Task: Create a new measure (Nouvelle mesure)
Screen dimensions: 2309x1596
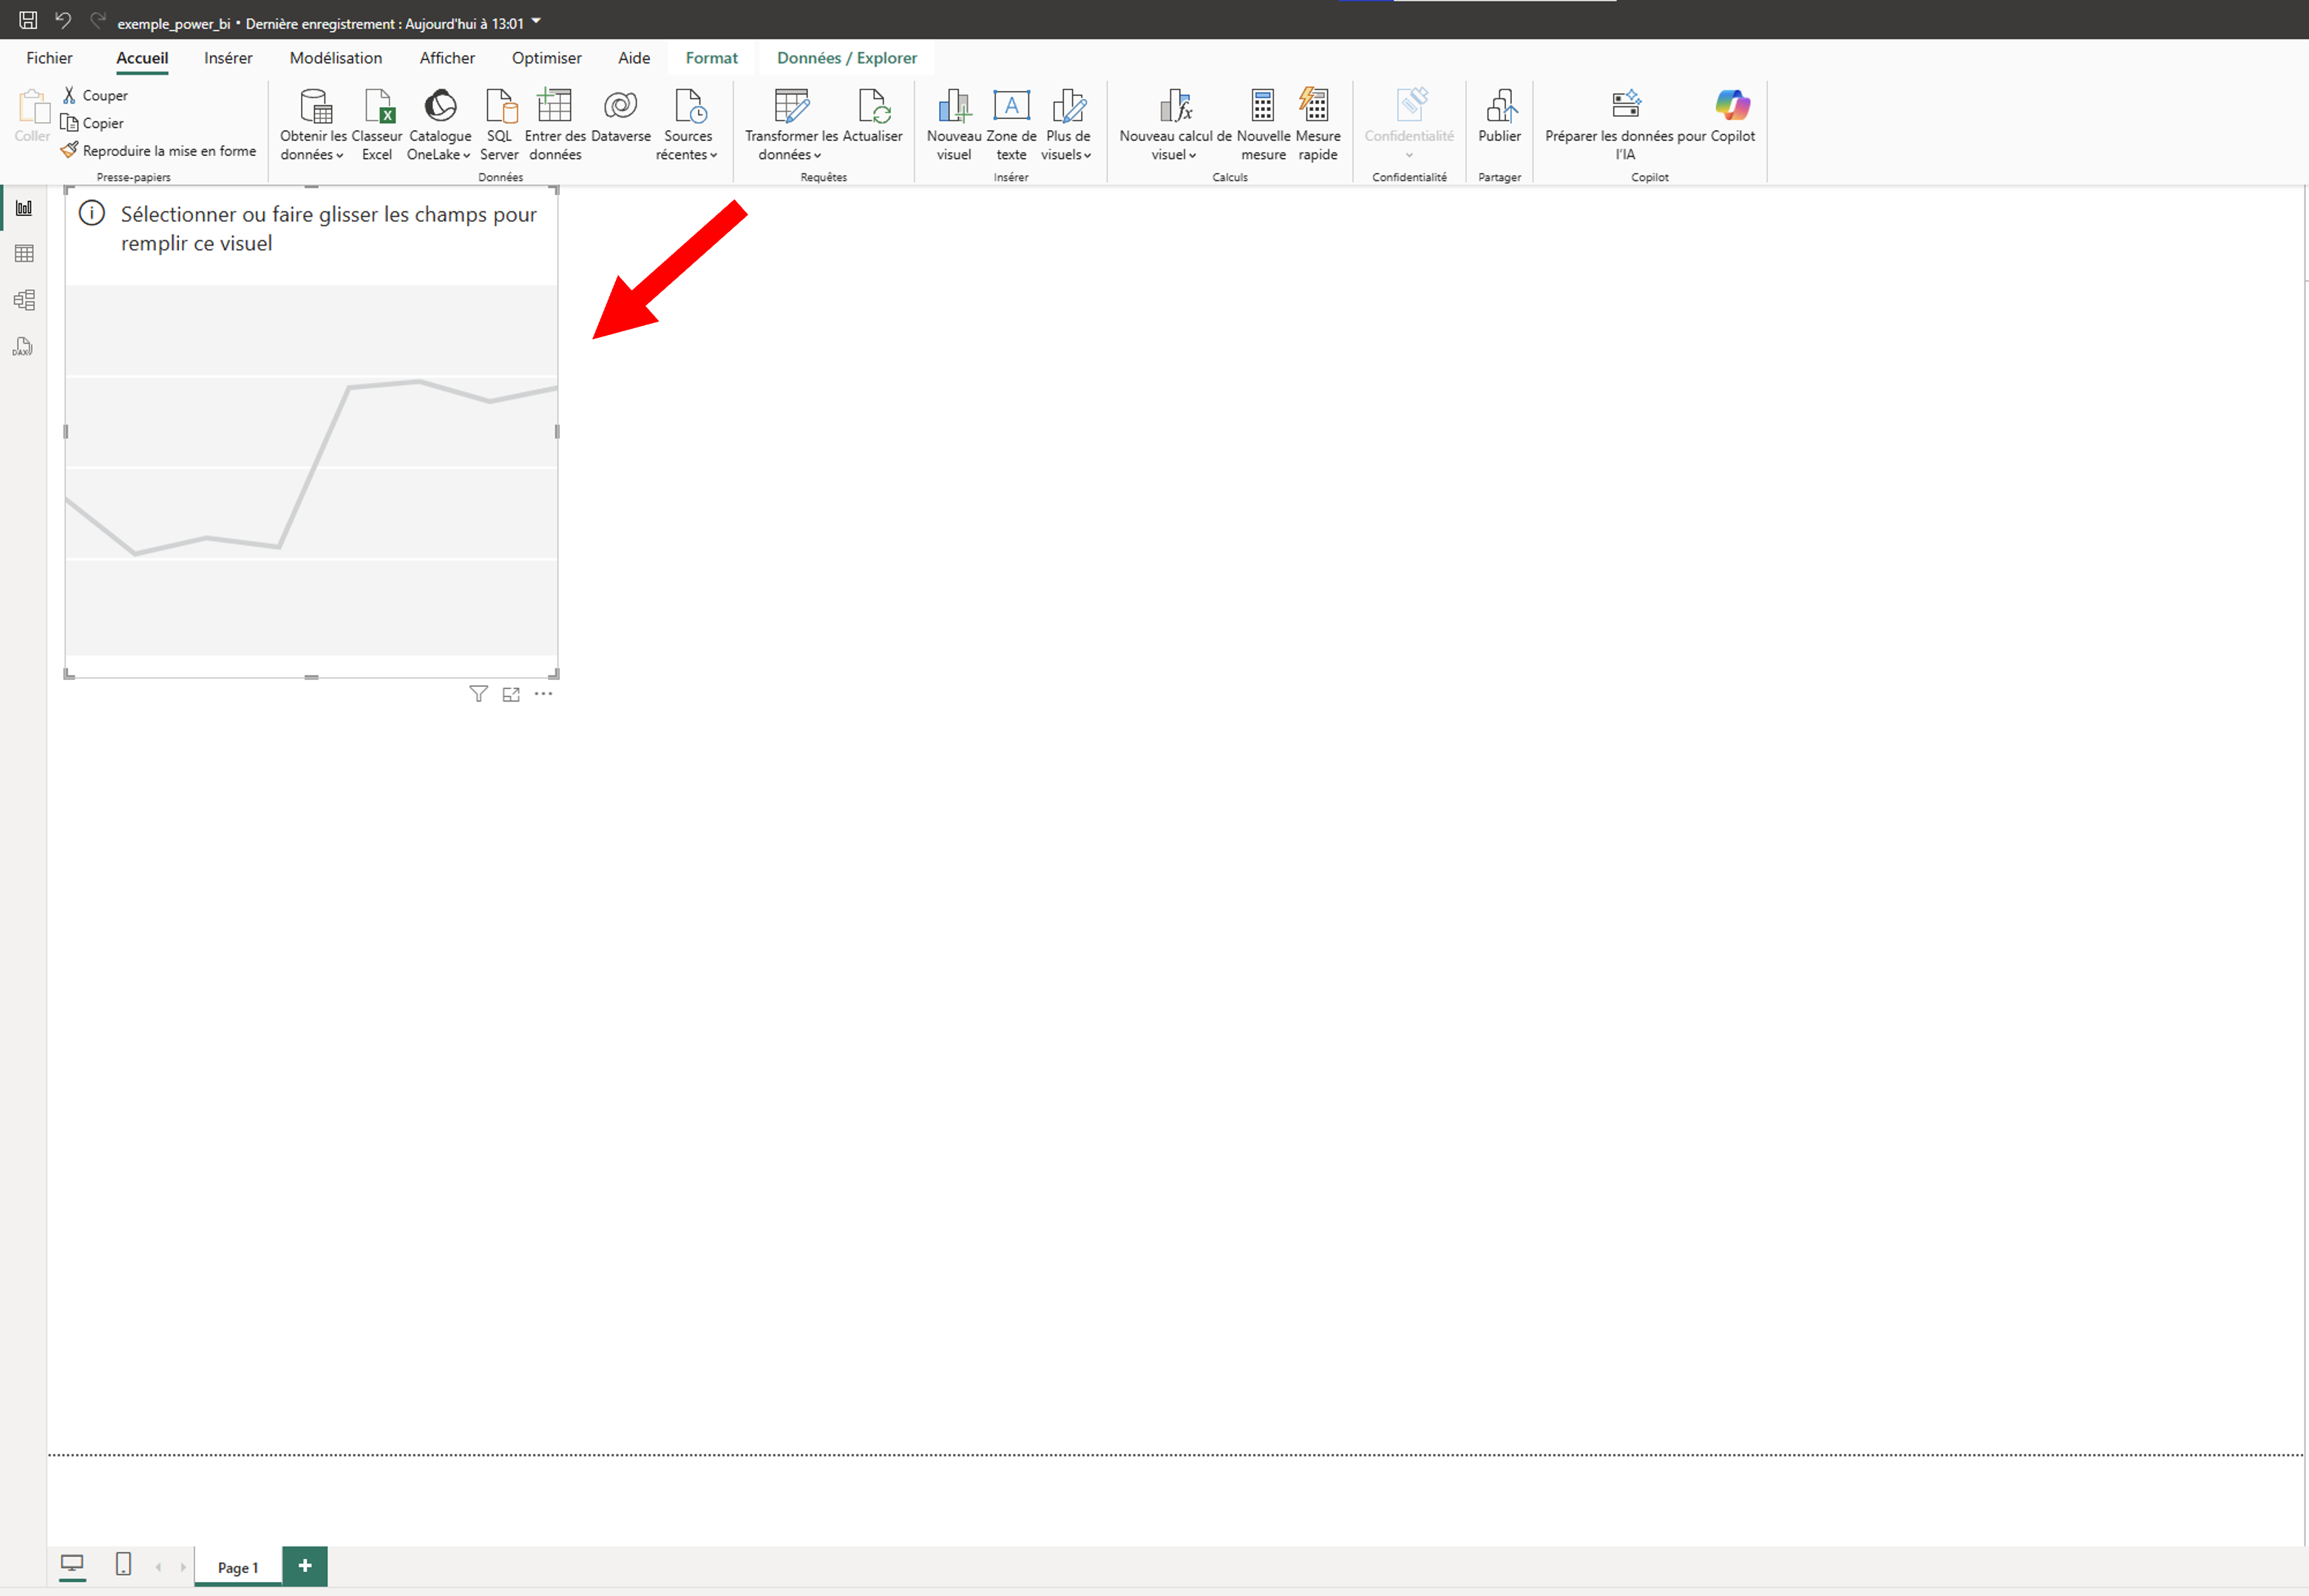Action: coord(1262,106)
